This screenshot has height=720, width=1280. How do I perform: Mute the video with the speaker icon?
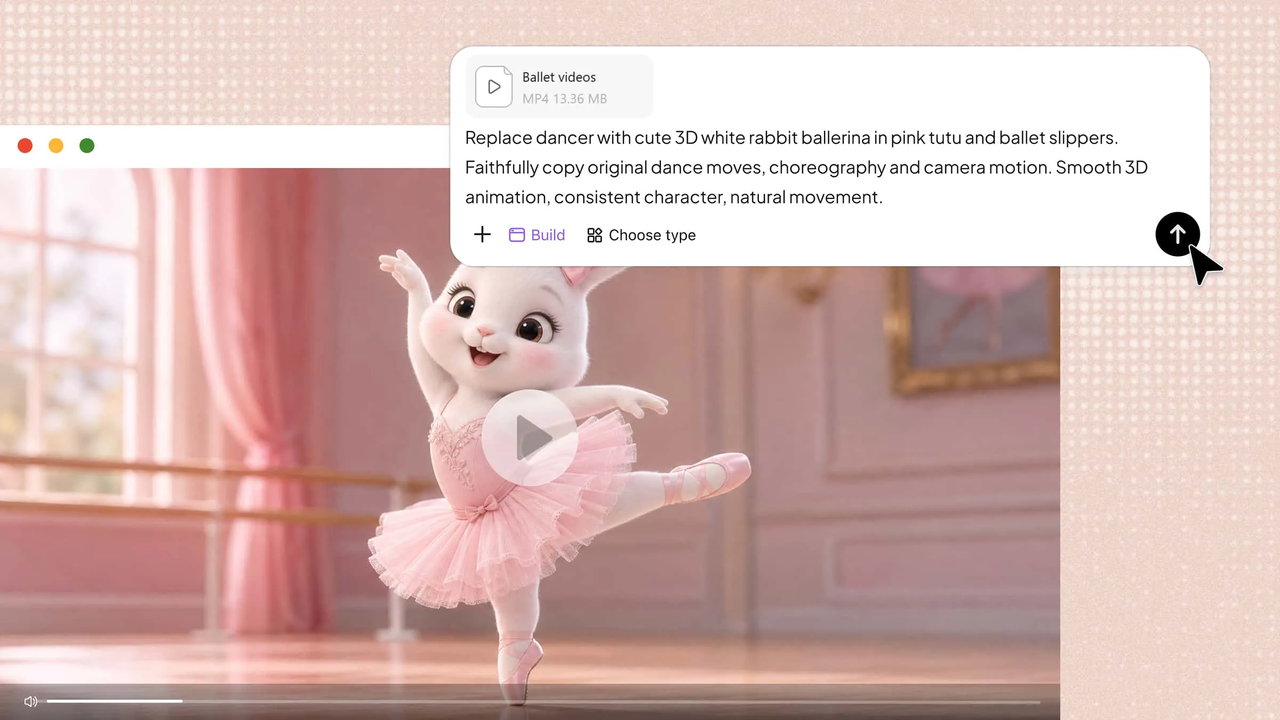[30, 701]
